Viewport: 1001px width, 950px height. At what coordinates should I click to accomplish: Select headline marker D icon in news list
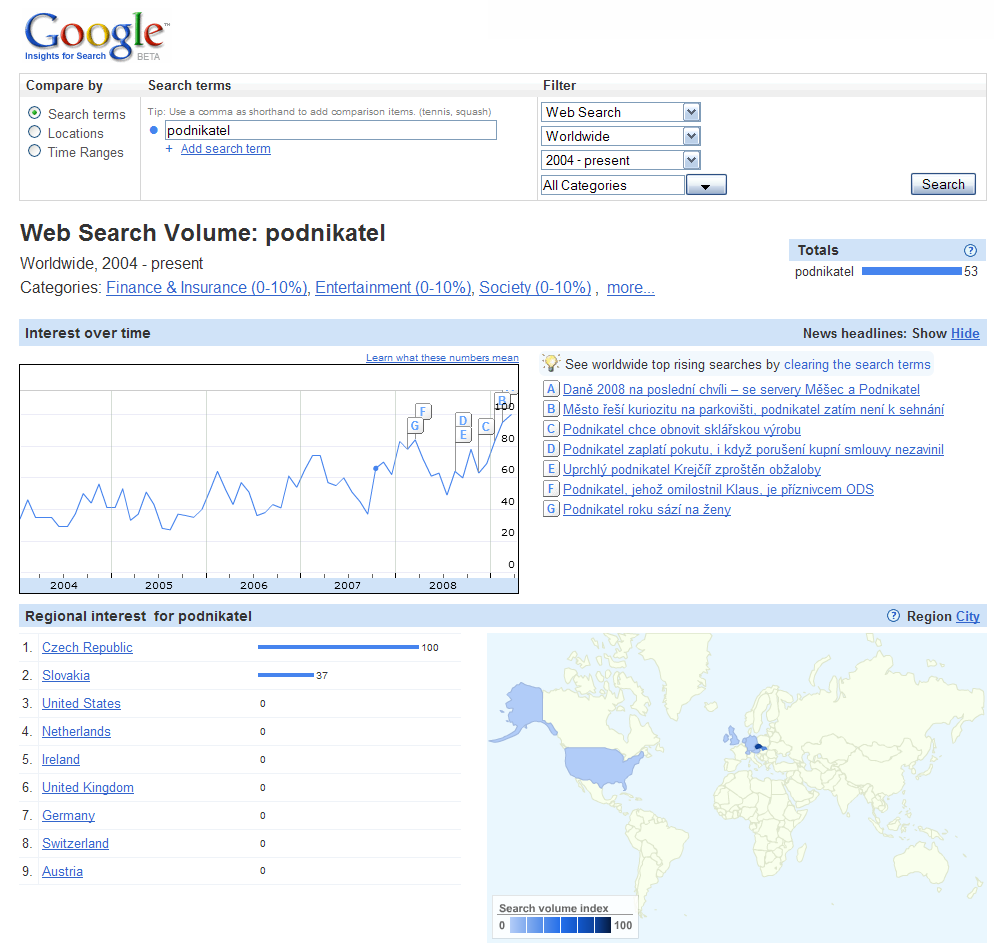tap(551, 449)
